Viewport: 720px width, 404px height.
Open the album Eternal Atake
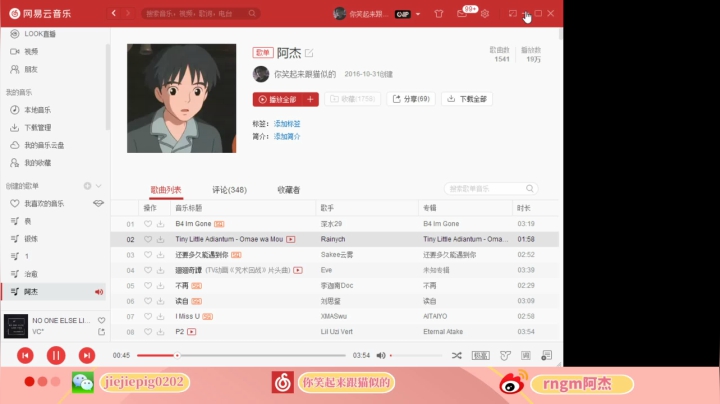pos(443,332)
